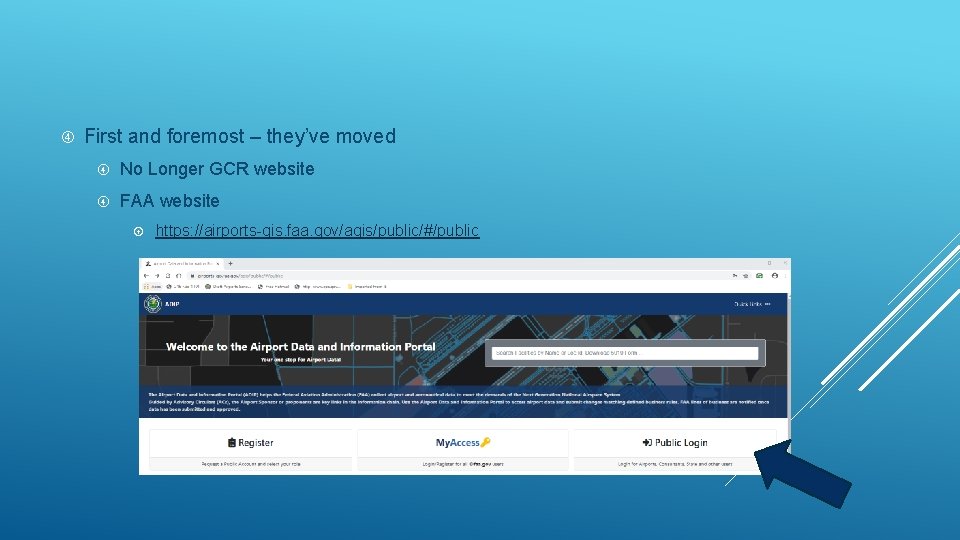Click the browser forward arrow

click(x=157, y=276)
